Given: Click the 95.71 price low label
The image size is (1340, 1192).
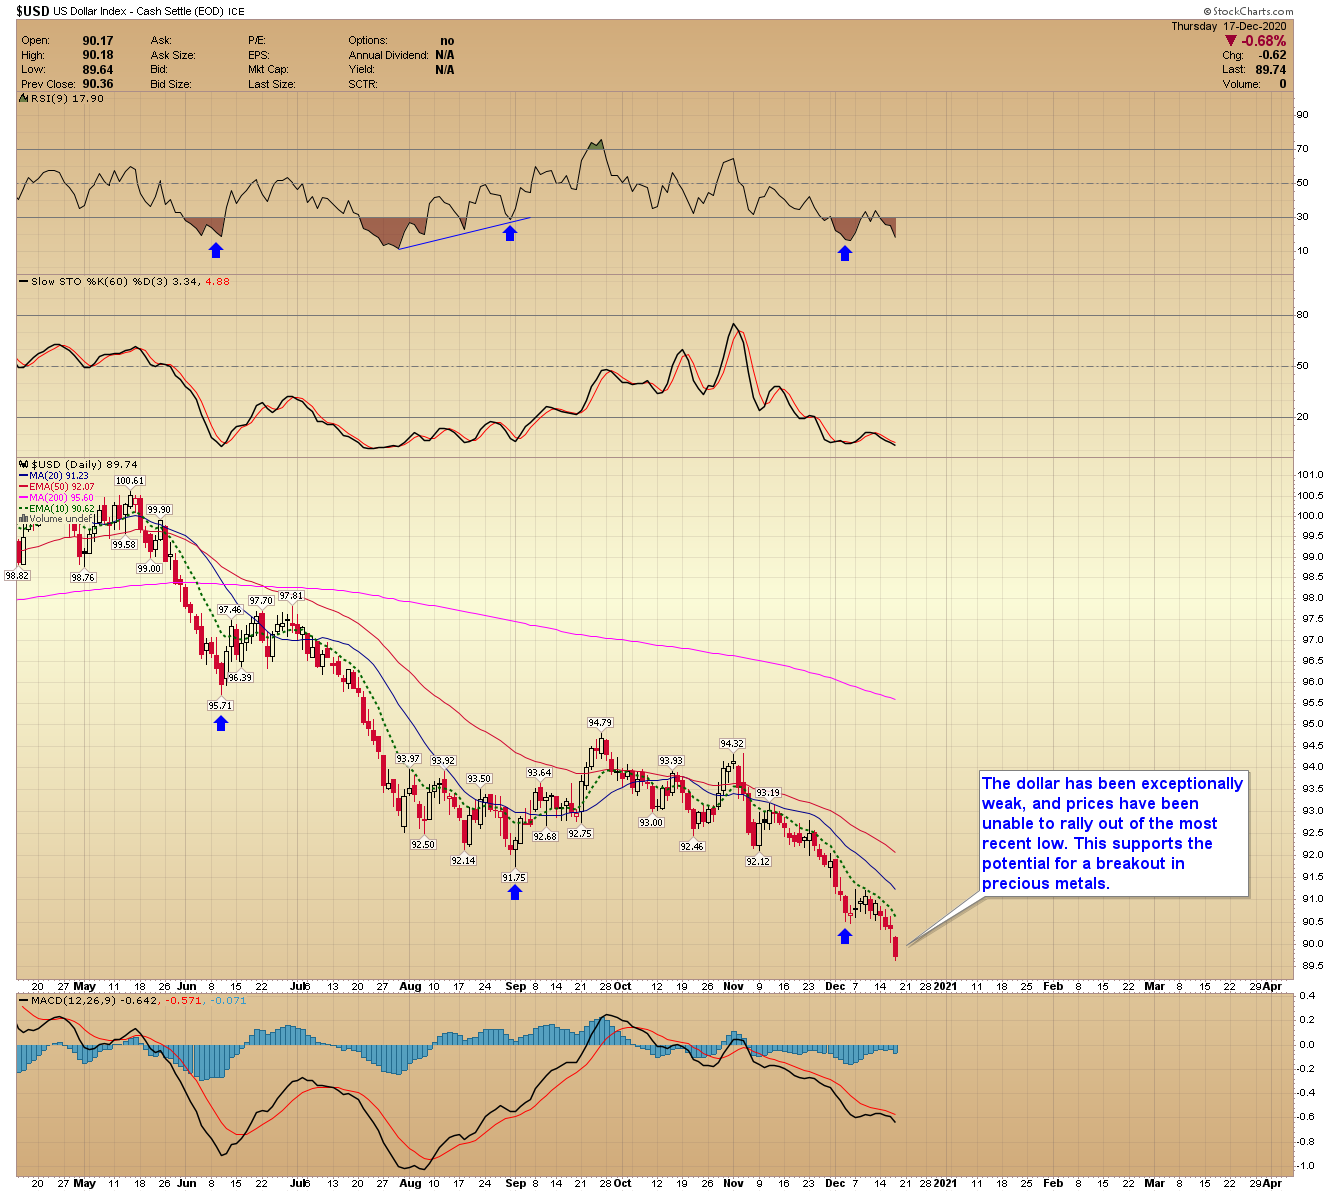Looking at the screenshot, I should pos(220,706).
